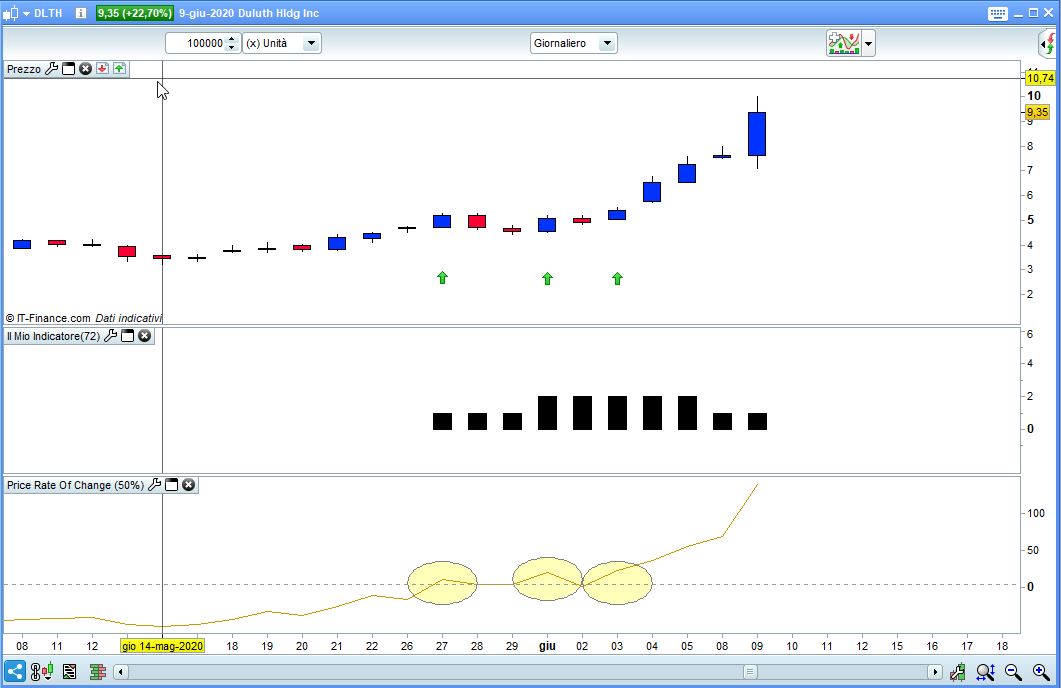Click the link charts candlestick icon
This screenshot has height=688, width=1061.
tap(42, 672)
